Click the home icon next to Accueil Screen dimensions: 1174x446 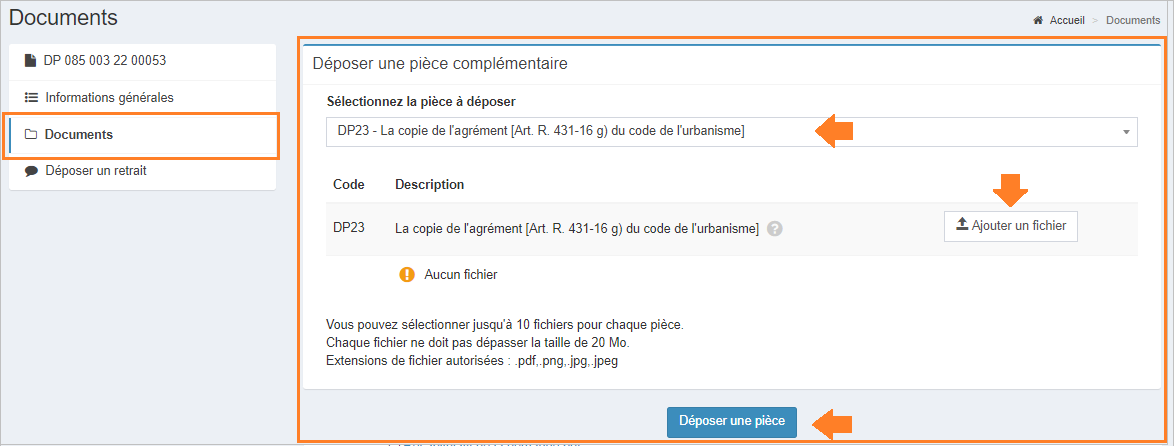click(1038, 20)
